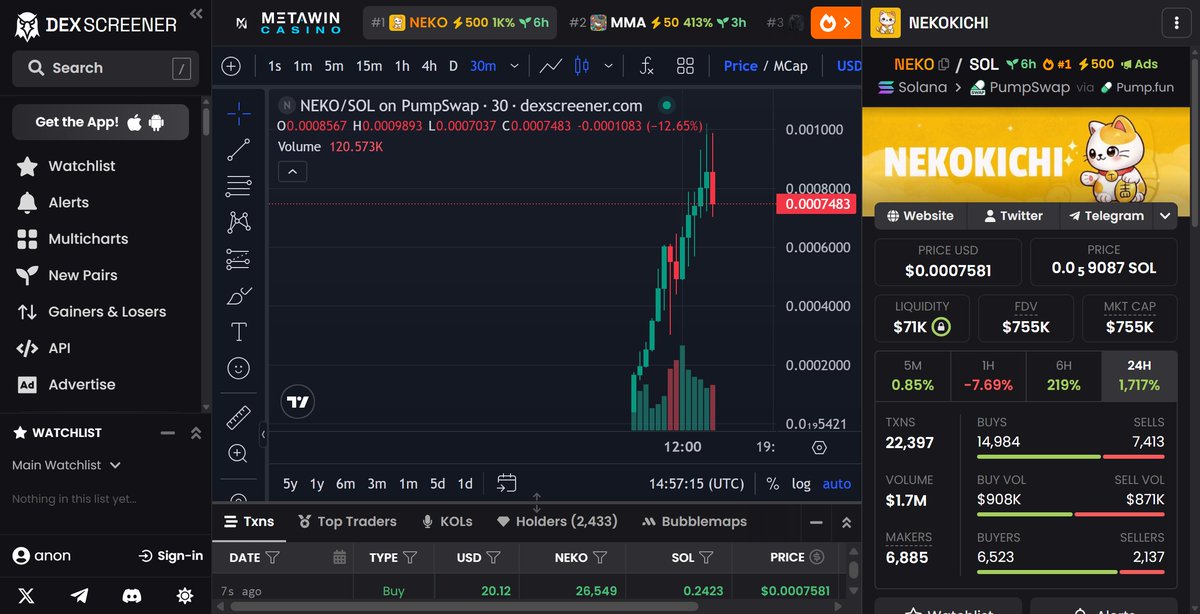Viewport: 1200px width, 614px height.
Task: Activate the zoom-in chart tool
Action: click(x=238, y=454)
